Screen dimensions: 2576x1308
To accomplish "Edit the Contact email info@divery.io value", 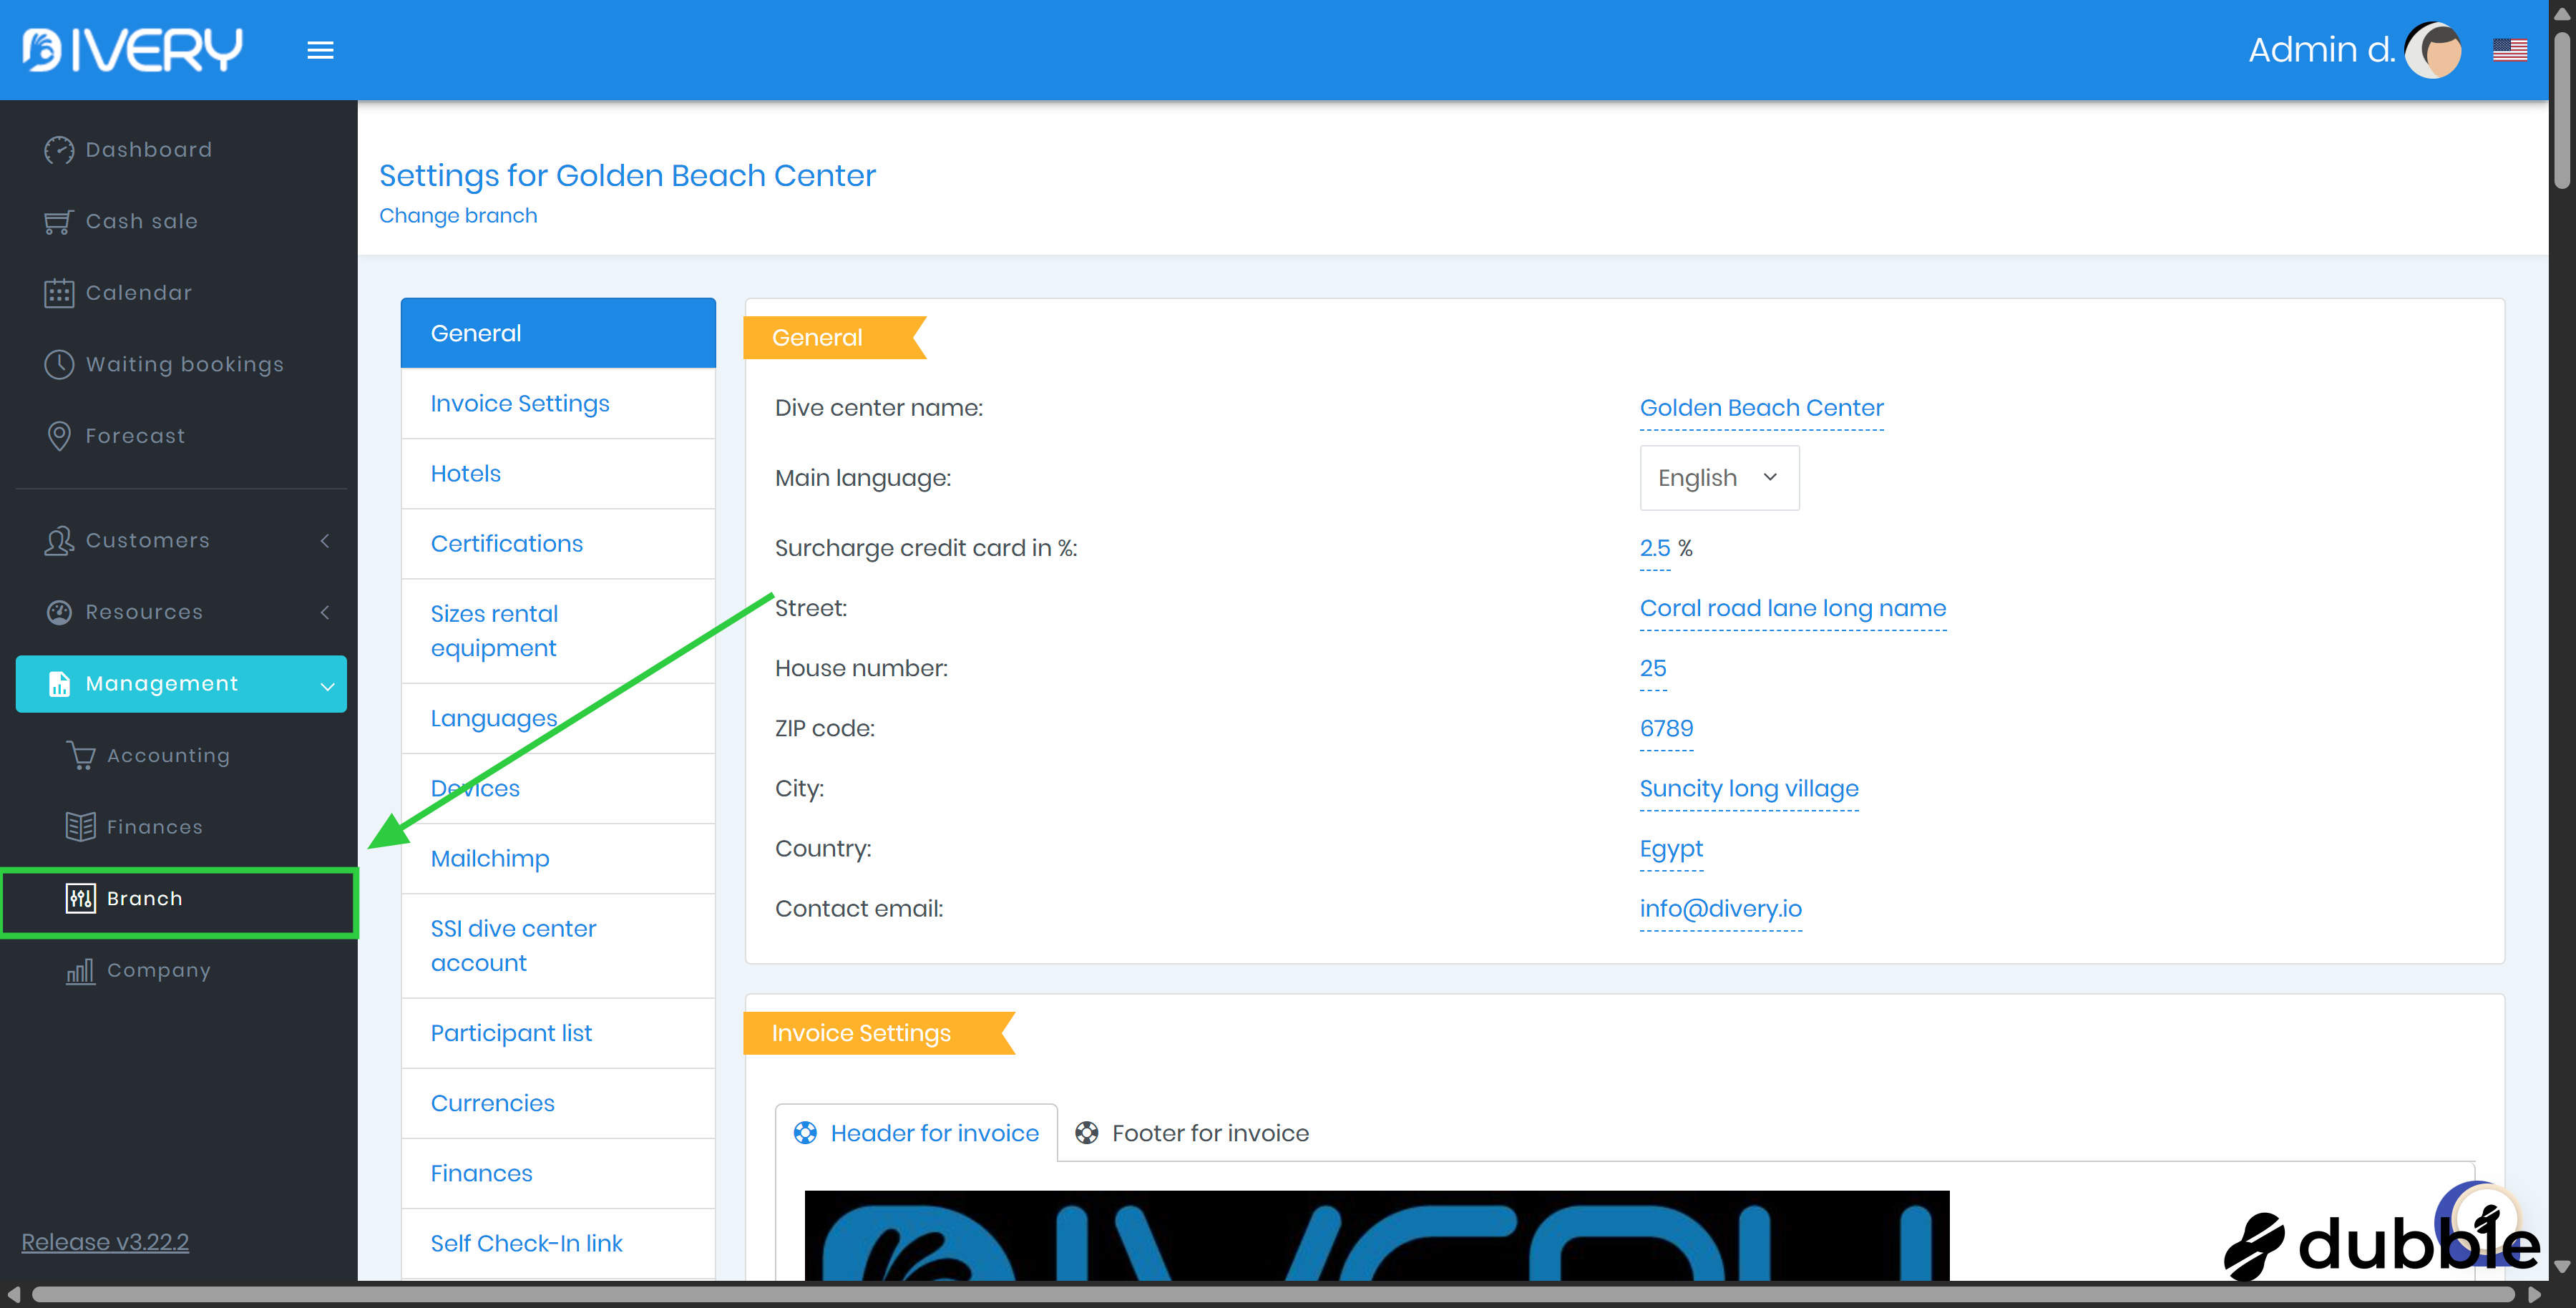I will point(1720,908).
